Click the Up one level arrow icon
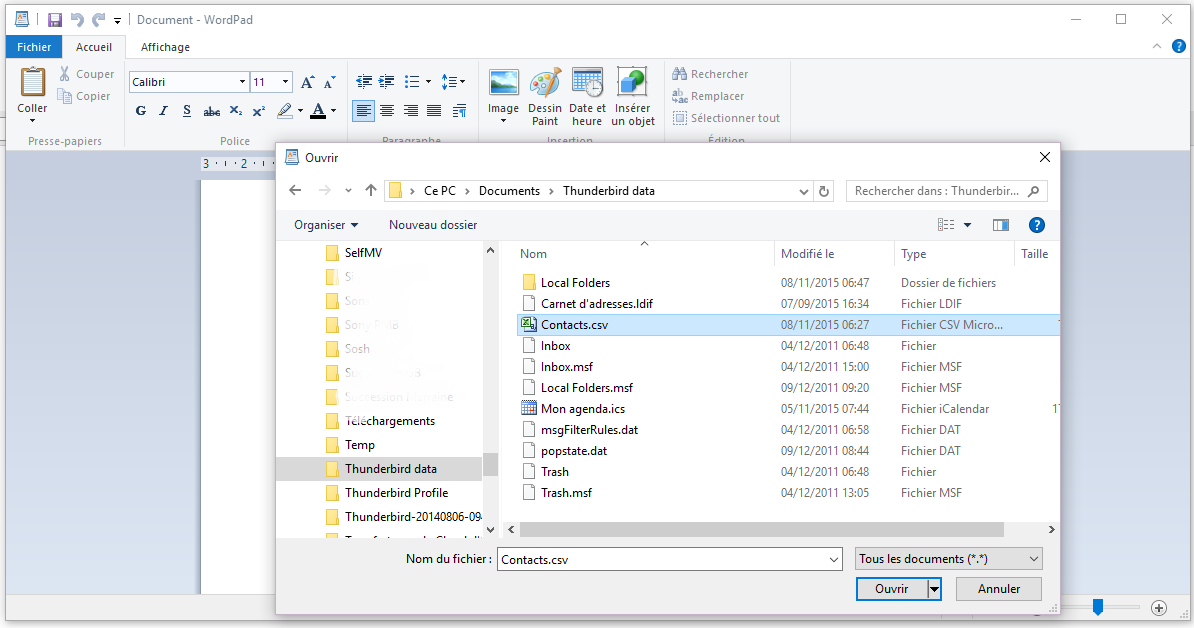 pos(371,191)
